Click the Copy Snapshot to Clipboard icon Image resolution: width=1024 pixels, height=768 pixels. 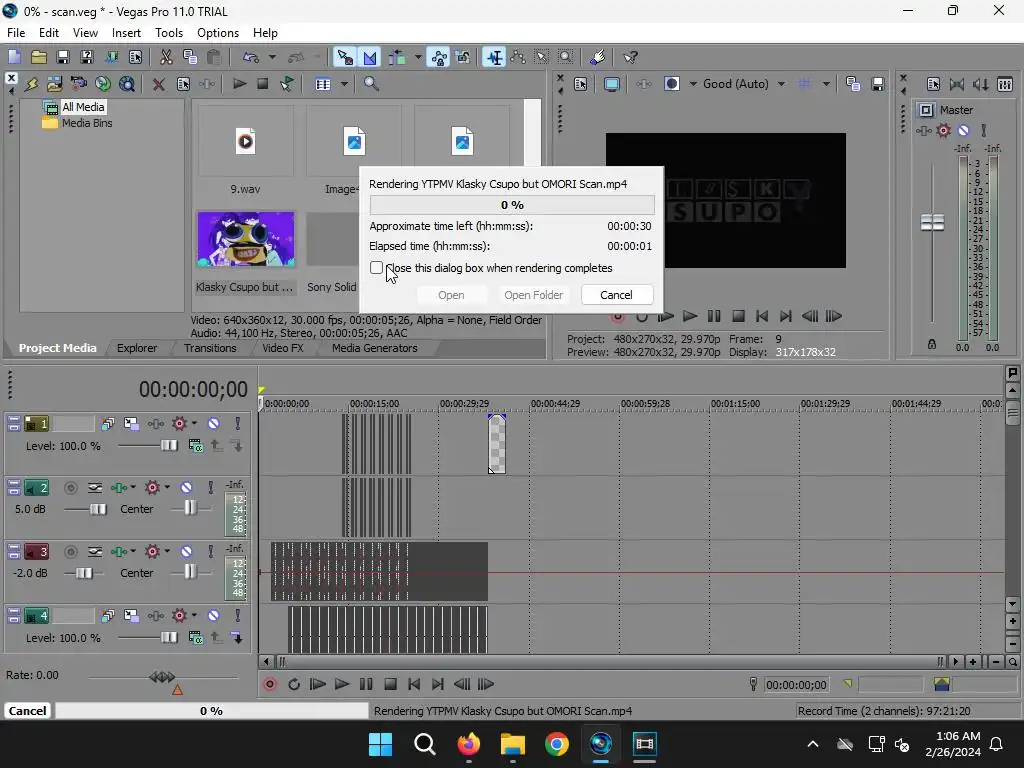pos(853,84)
